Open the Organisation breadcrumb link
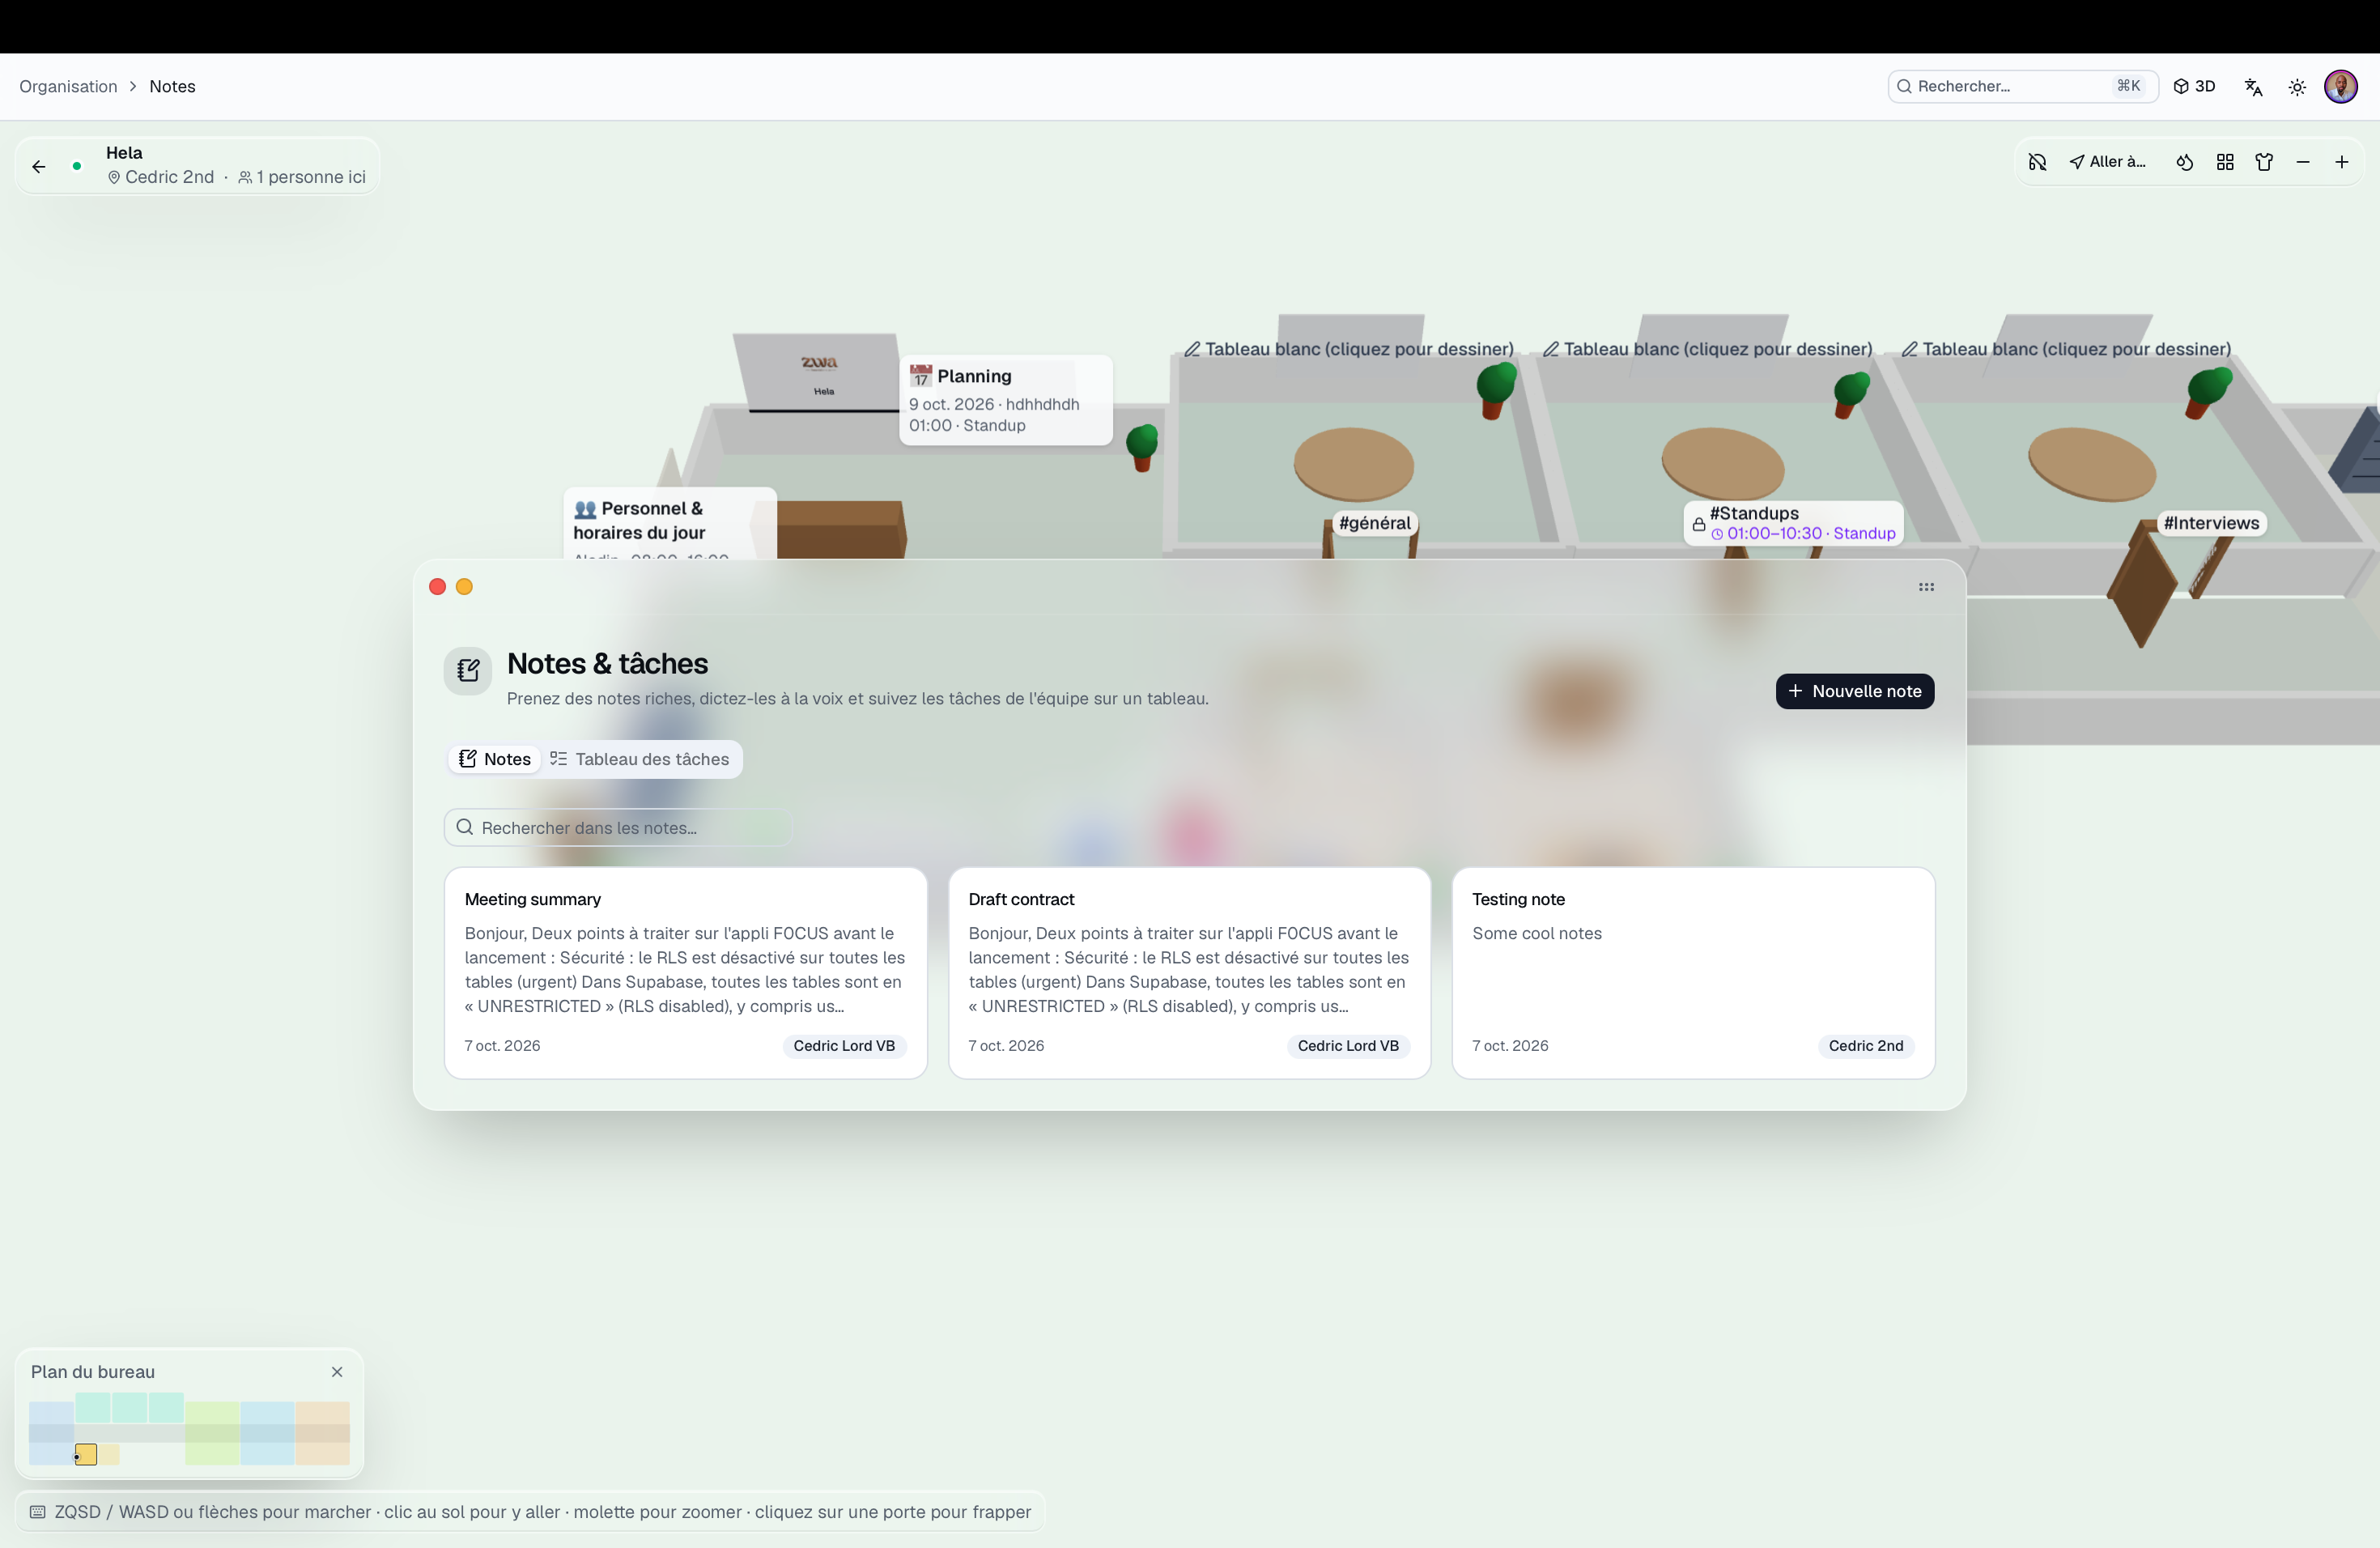Image resolution: width=2380 pixels, height=1548 pixels. pos(68,86)
